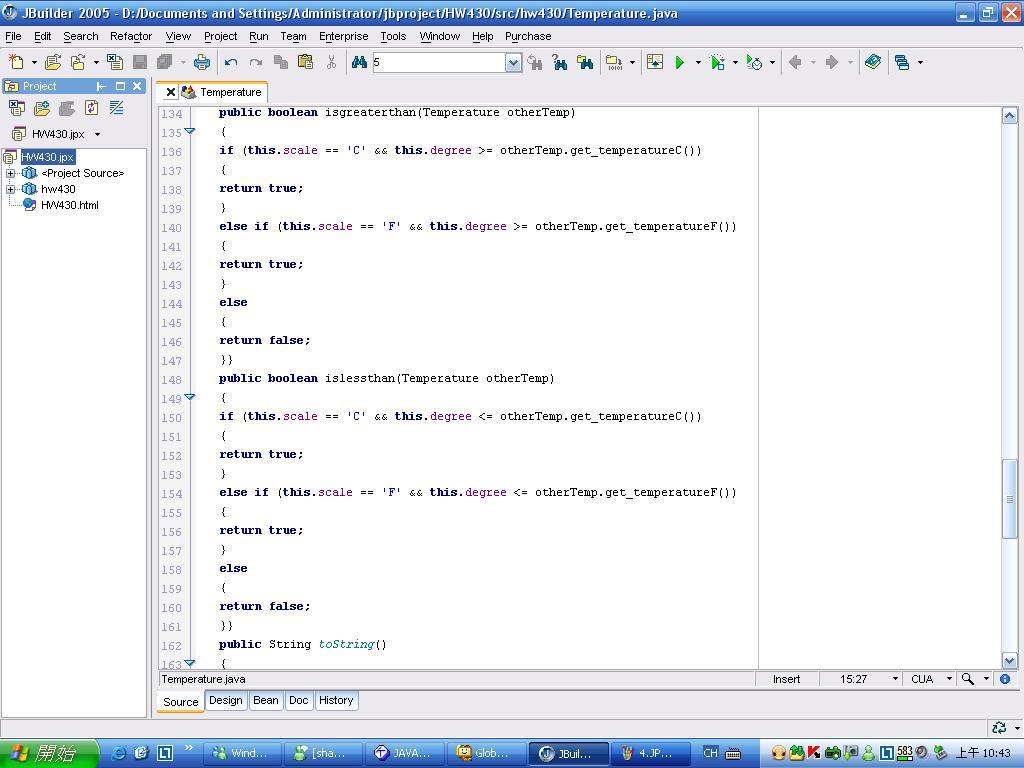The width and height of the screenshot is (1024, 768).
Task: Open the Project menu
Action: point(220,37)
